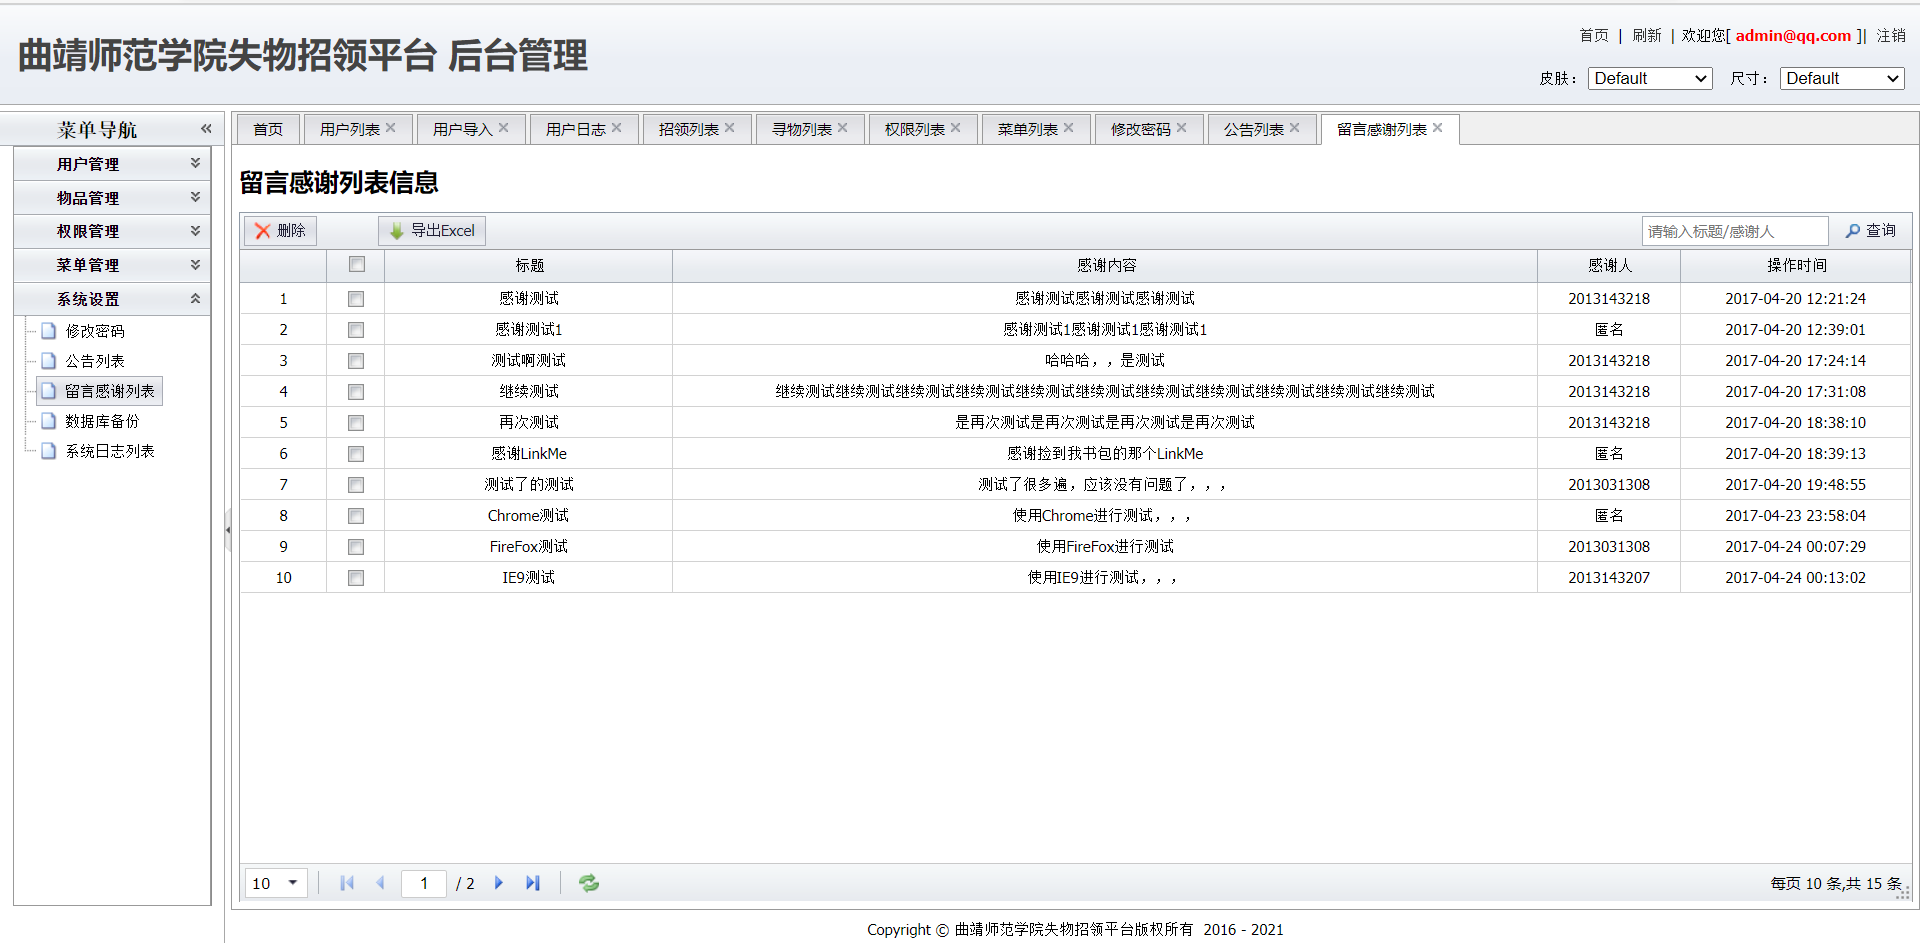This screenshot has height=943, width=1920.
Task: Tick the select-all checkbox in table header
Action: pyautogui.click(x=357, y=265)
